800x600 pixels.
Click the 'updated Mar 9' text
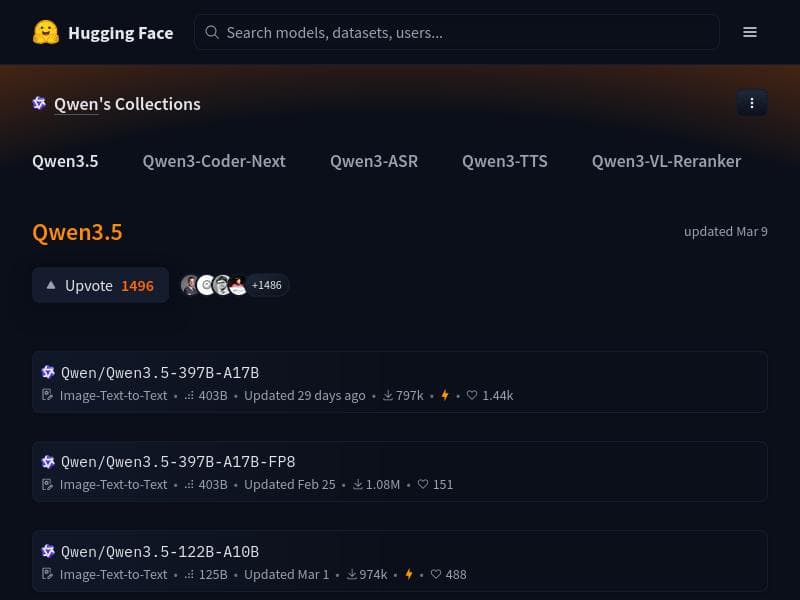coord(726,232)
